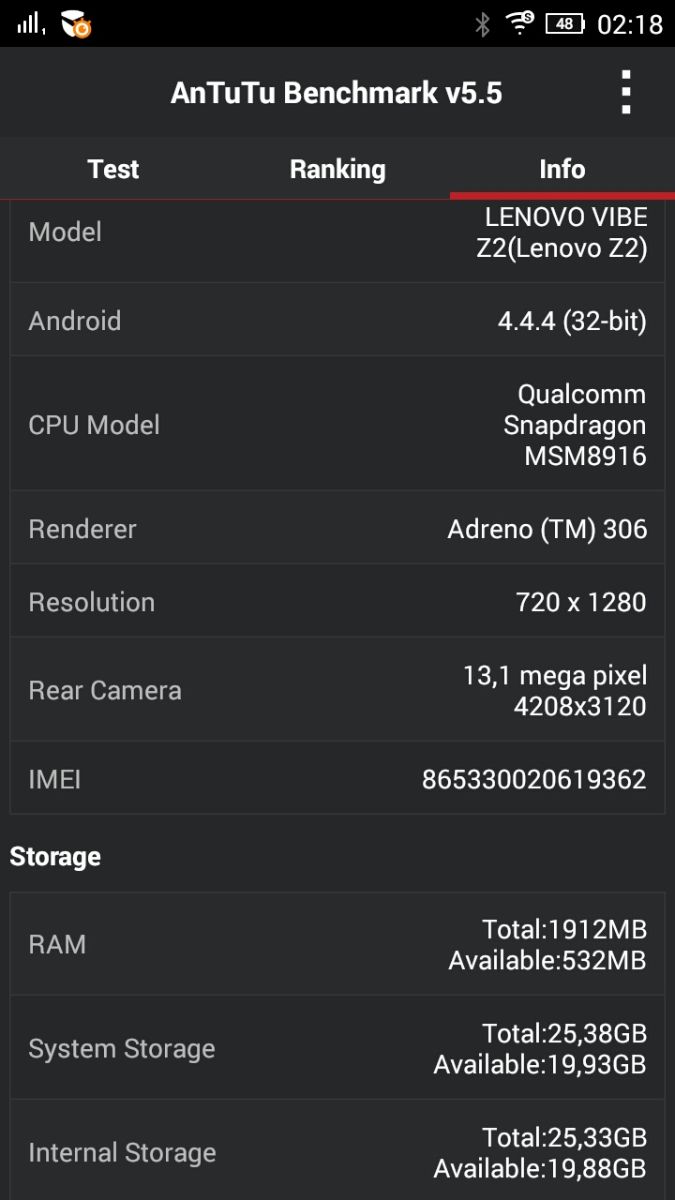Viewport: 675px width, 1200px height.
Task: Tap the Wi-Fi status icon
Action: click(520, 23)
